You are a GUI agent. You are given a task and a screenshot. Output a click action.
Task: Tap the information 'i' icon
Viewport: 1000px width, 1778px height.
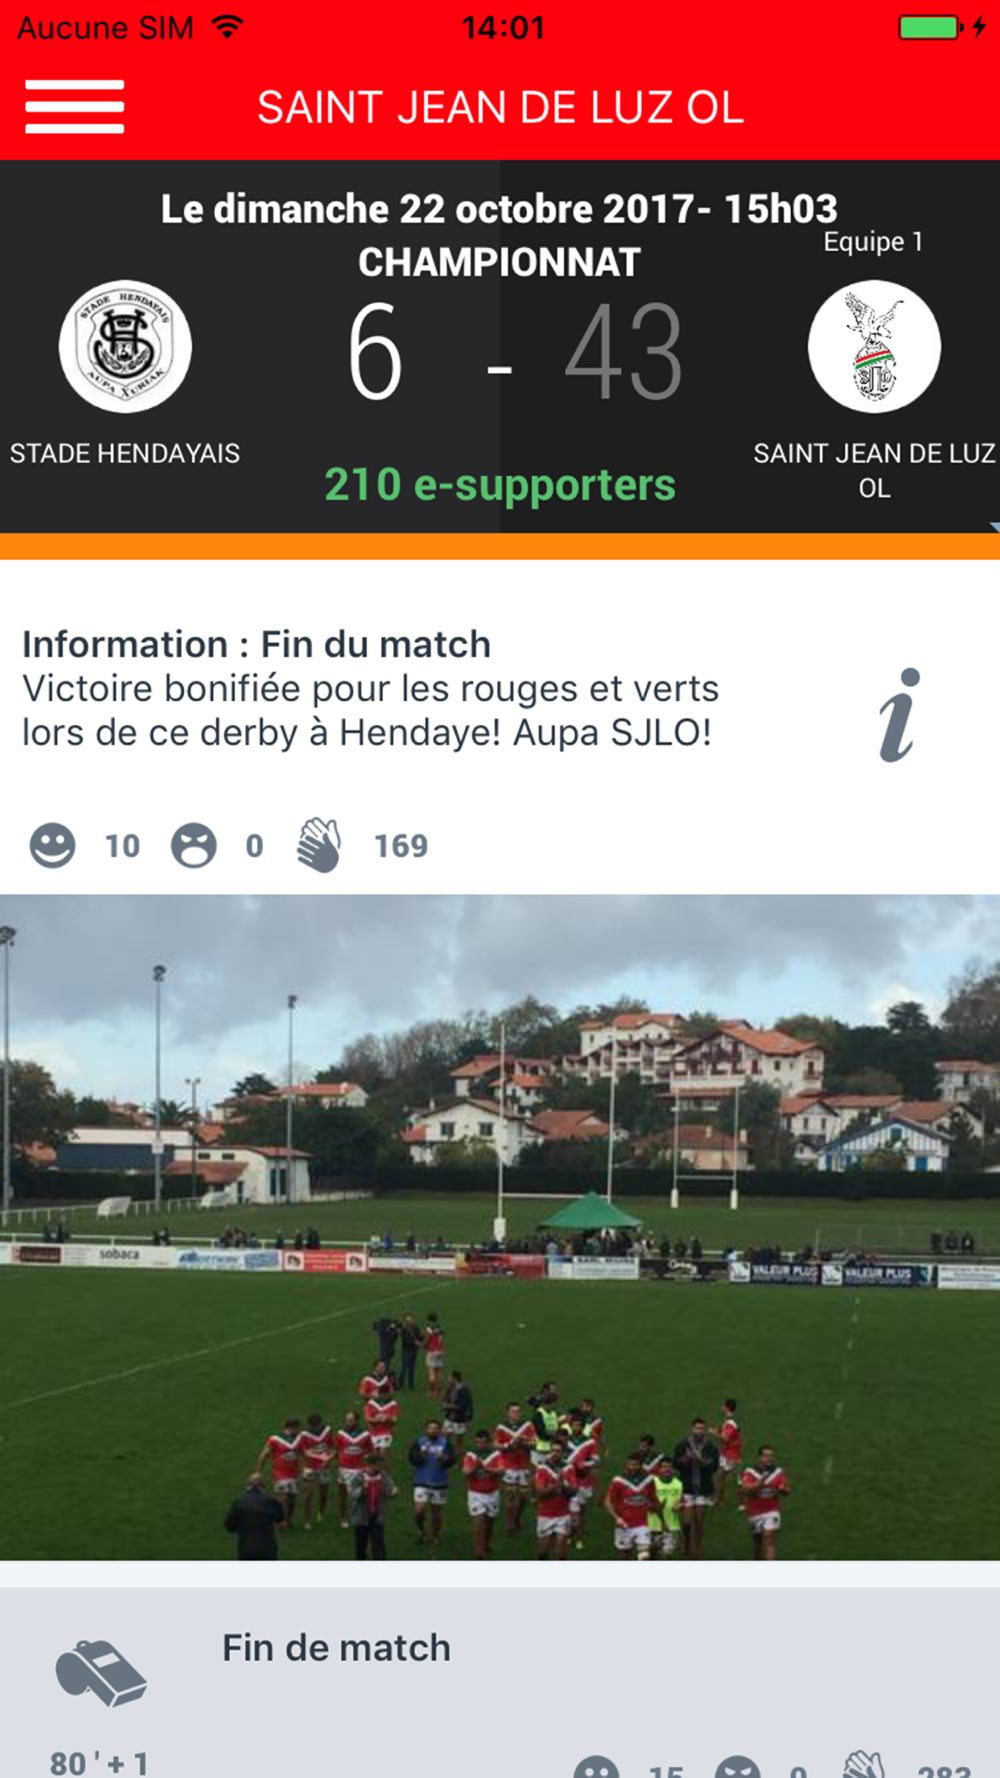click(x=899, y=715)
